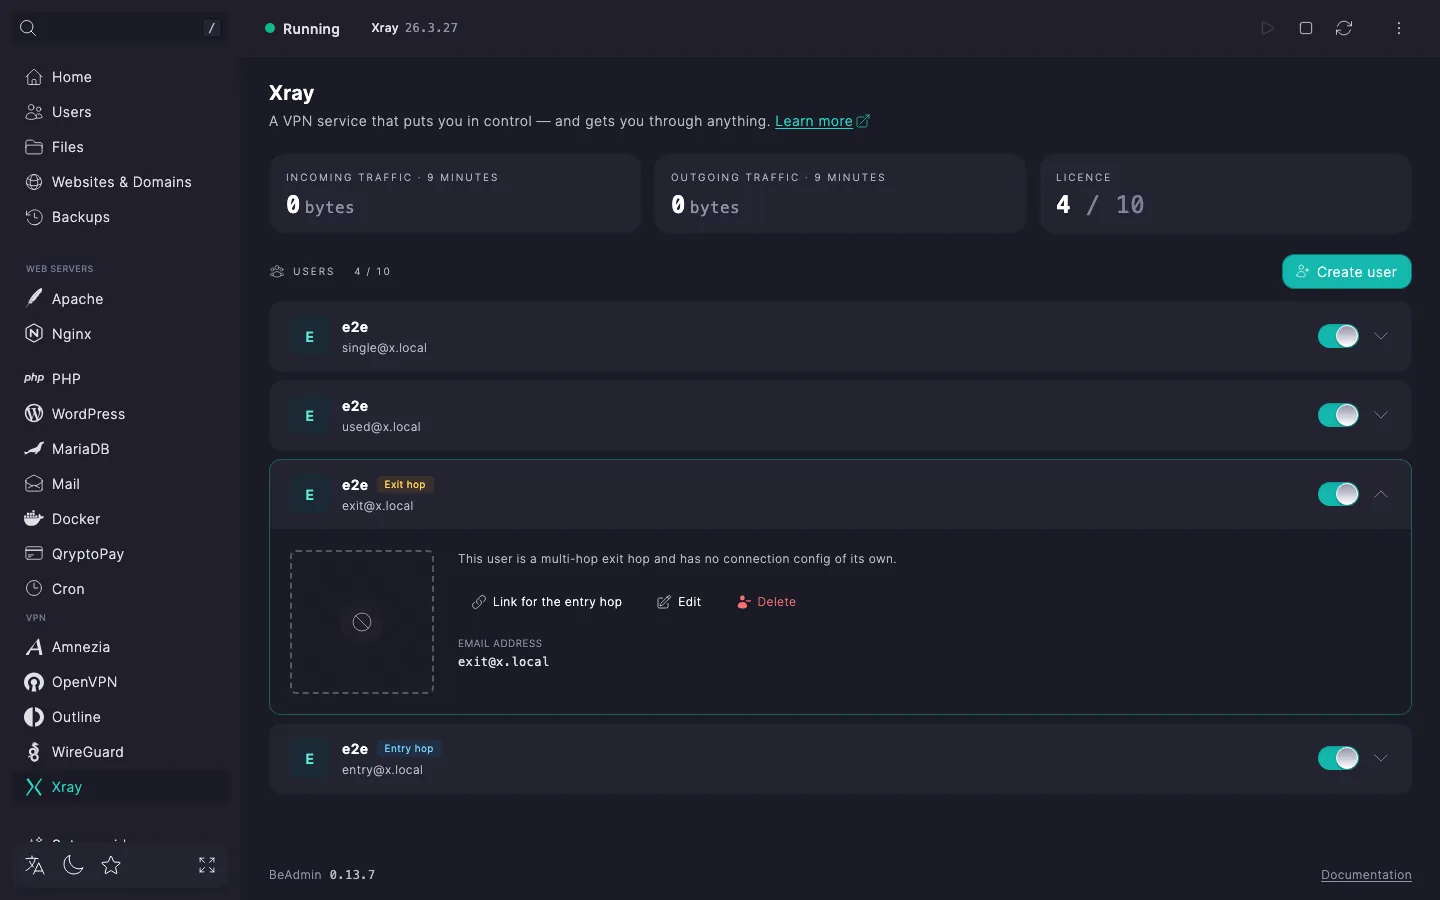Delete the exit@x.local user
This screenshot has width=1440, height=900.
[x=766, y=602]
